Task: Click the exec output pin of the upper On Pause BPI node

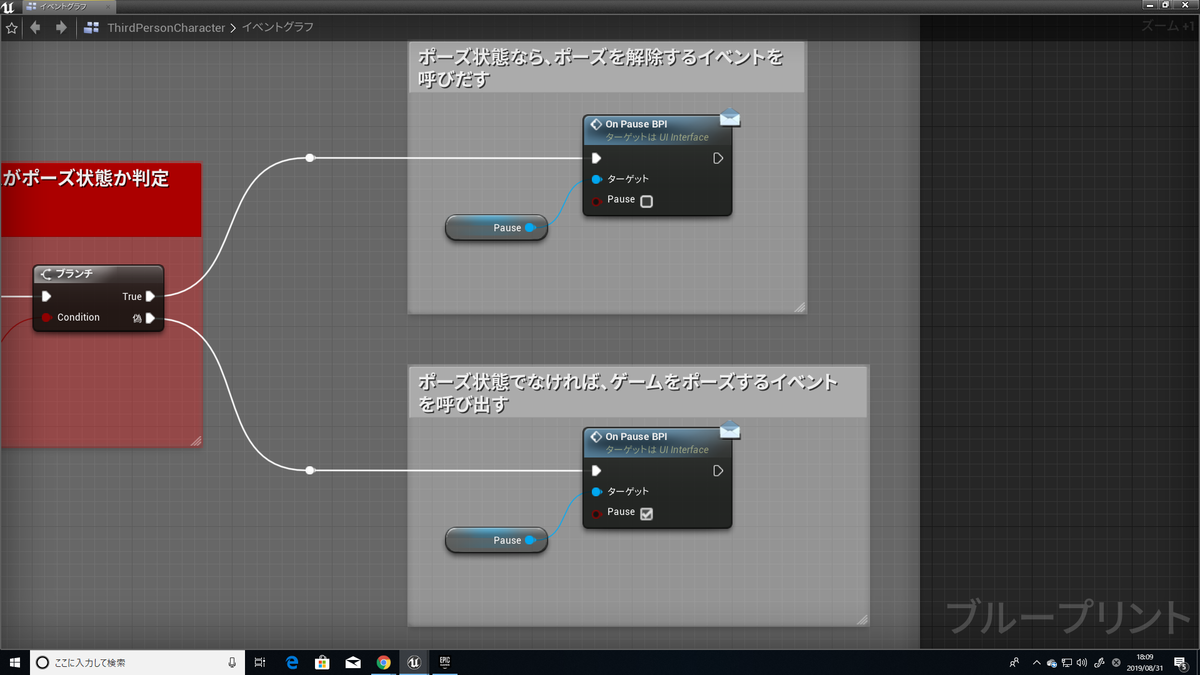Action: 718,158
